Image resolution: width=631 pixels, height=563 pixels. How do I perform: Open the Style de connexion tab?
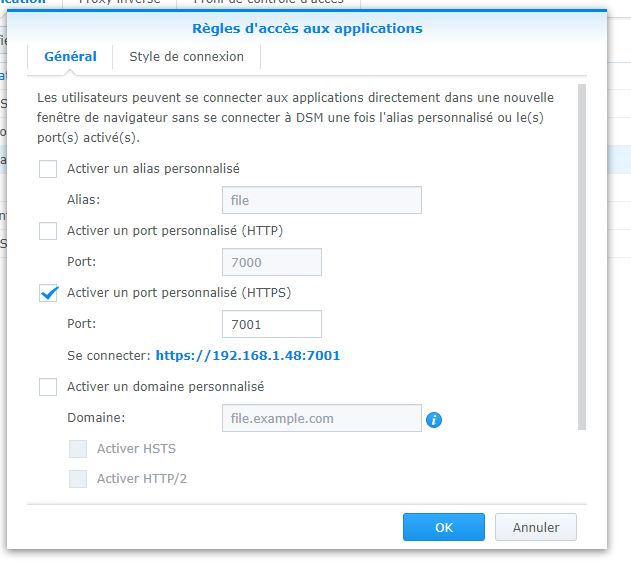click(x=186, y=57)
